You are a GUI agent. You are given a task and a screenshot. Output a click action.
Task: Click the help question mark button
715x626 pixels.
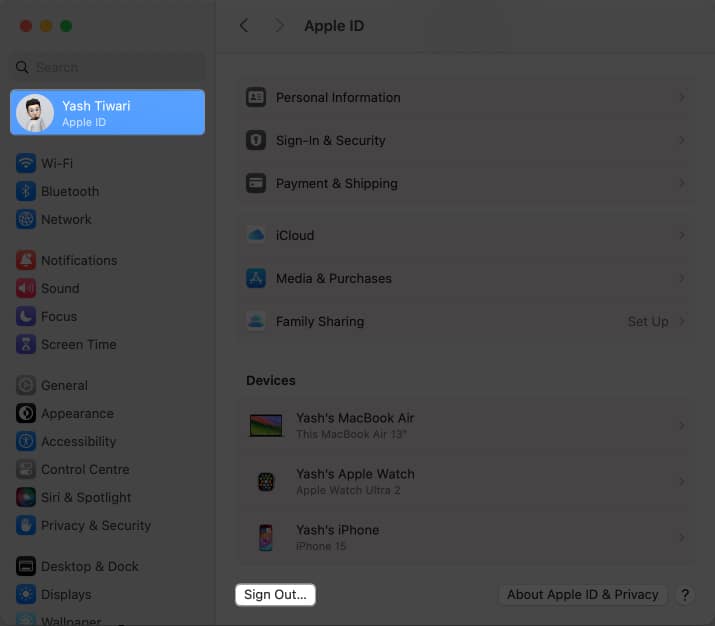point(685,595)
